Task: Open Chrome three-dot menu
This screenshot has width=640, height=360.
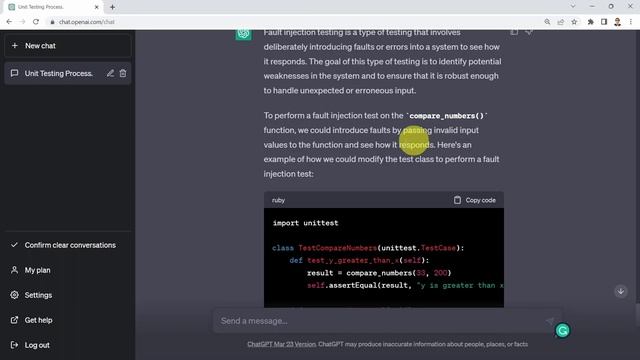Action: click(x=631, y=22)
